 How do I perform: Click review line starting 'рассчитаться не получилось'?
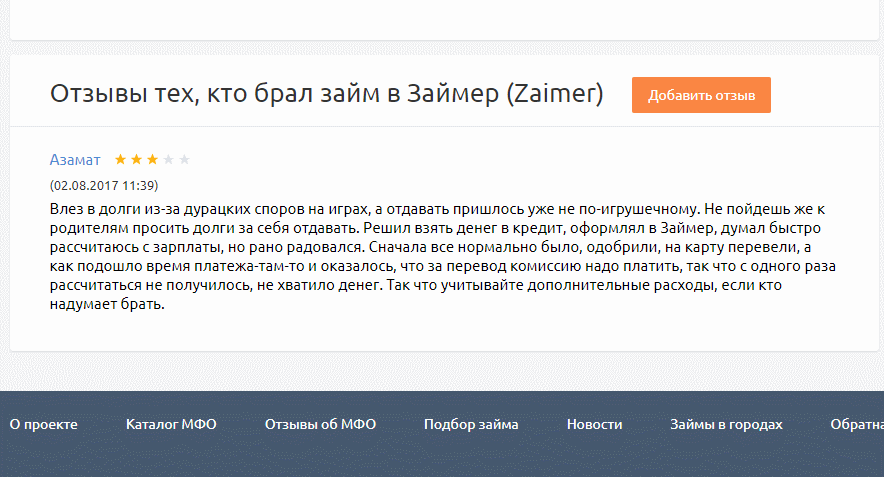click(x=416, y=285)
